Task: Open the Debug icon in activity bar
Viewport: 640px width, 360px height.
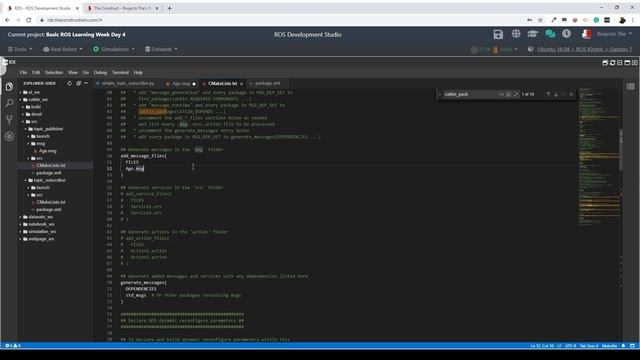Action: [9, 136]
